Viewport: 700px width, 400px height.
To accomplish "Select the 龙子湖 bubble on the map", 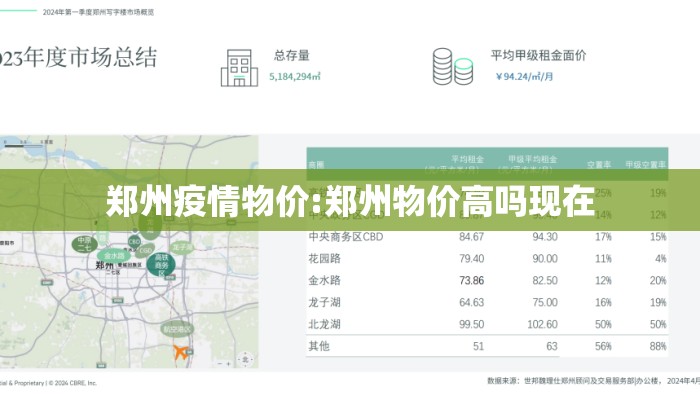I will [x=182, y=246].
